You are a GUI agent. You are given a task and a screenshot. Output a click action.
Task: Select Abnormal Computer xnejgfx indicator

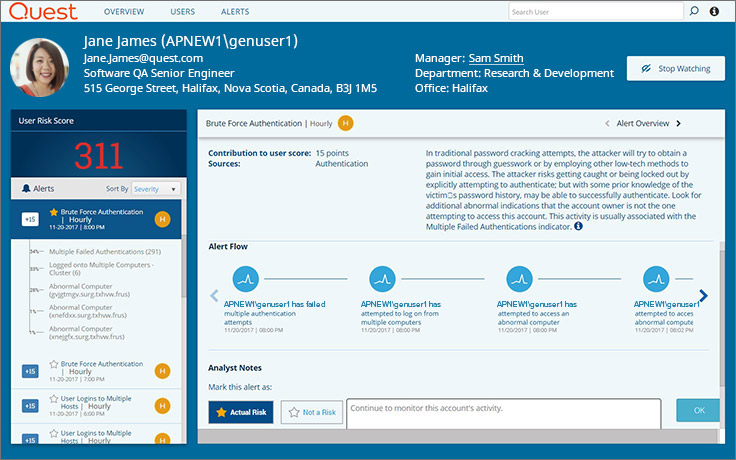point(87,333)
